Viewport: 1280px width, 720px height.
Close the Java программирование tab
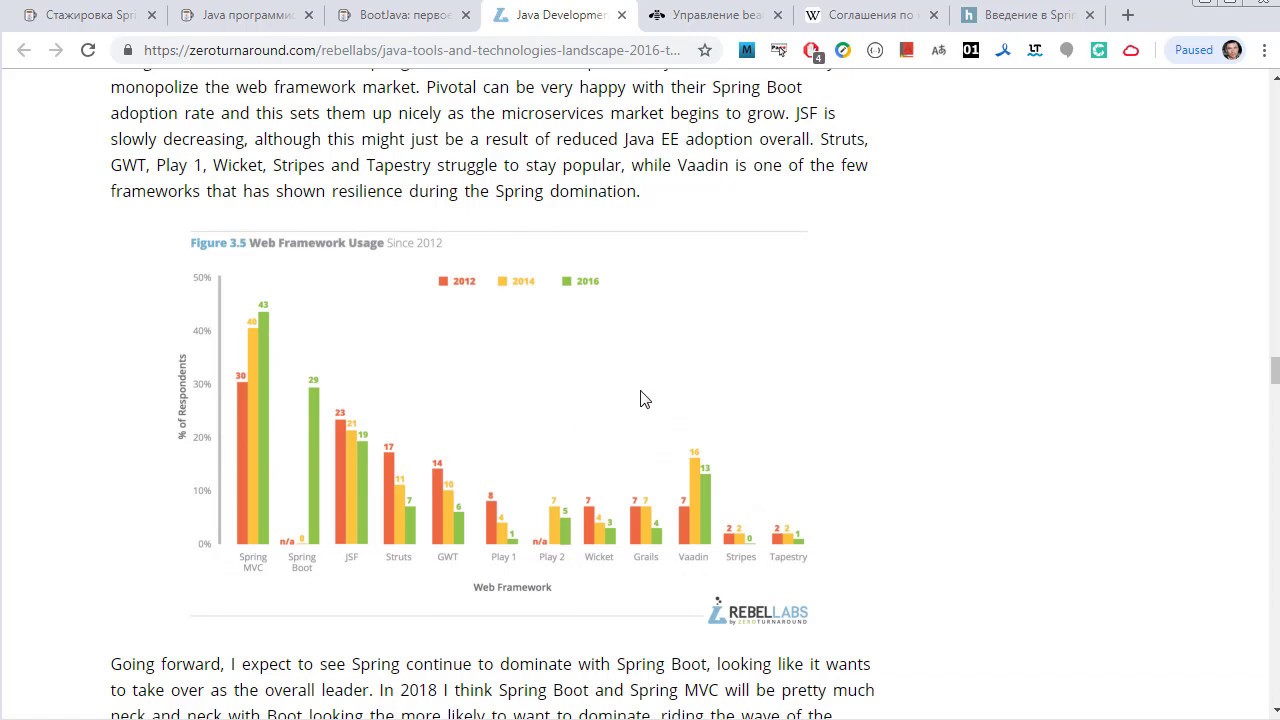click(x=309, y=15)
